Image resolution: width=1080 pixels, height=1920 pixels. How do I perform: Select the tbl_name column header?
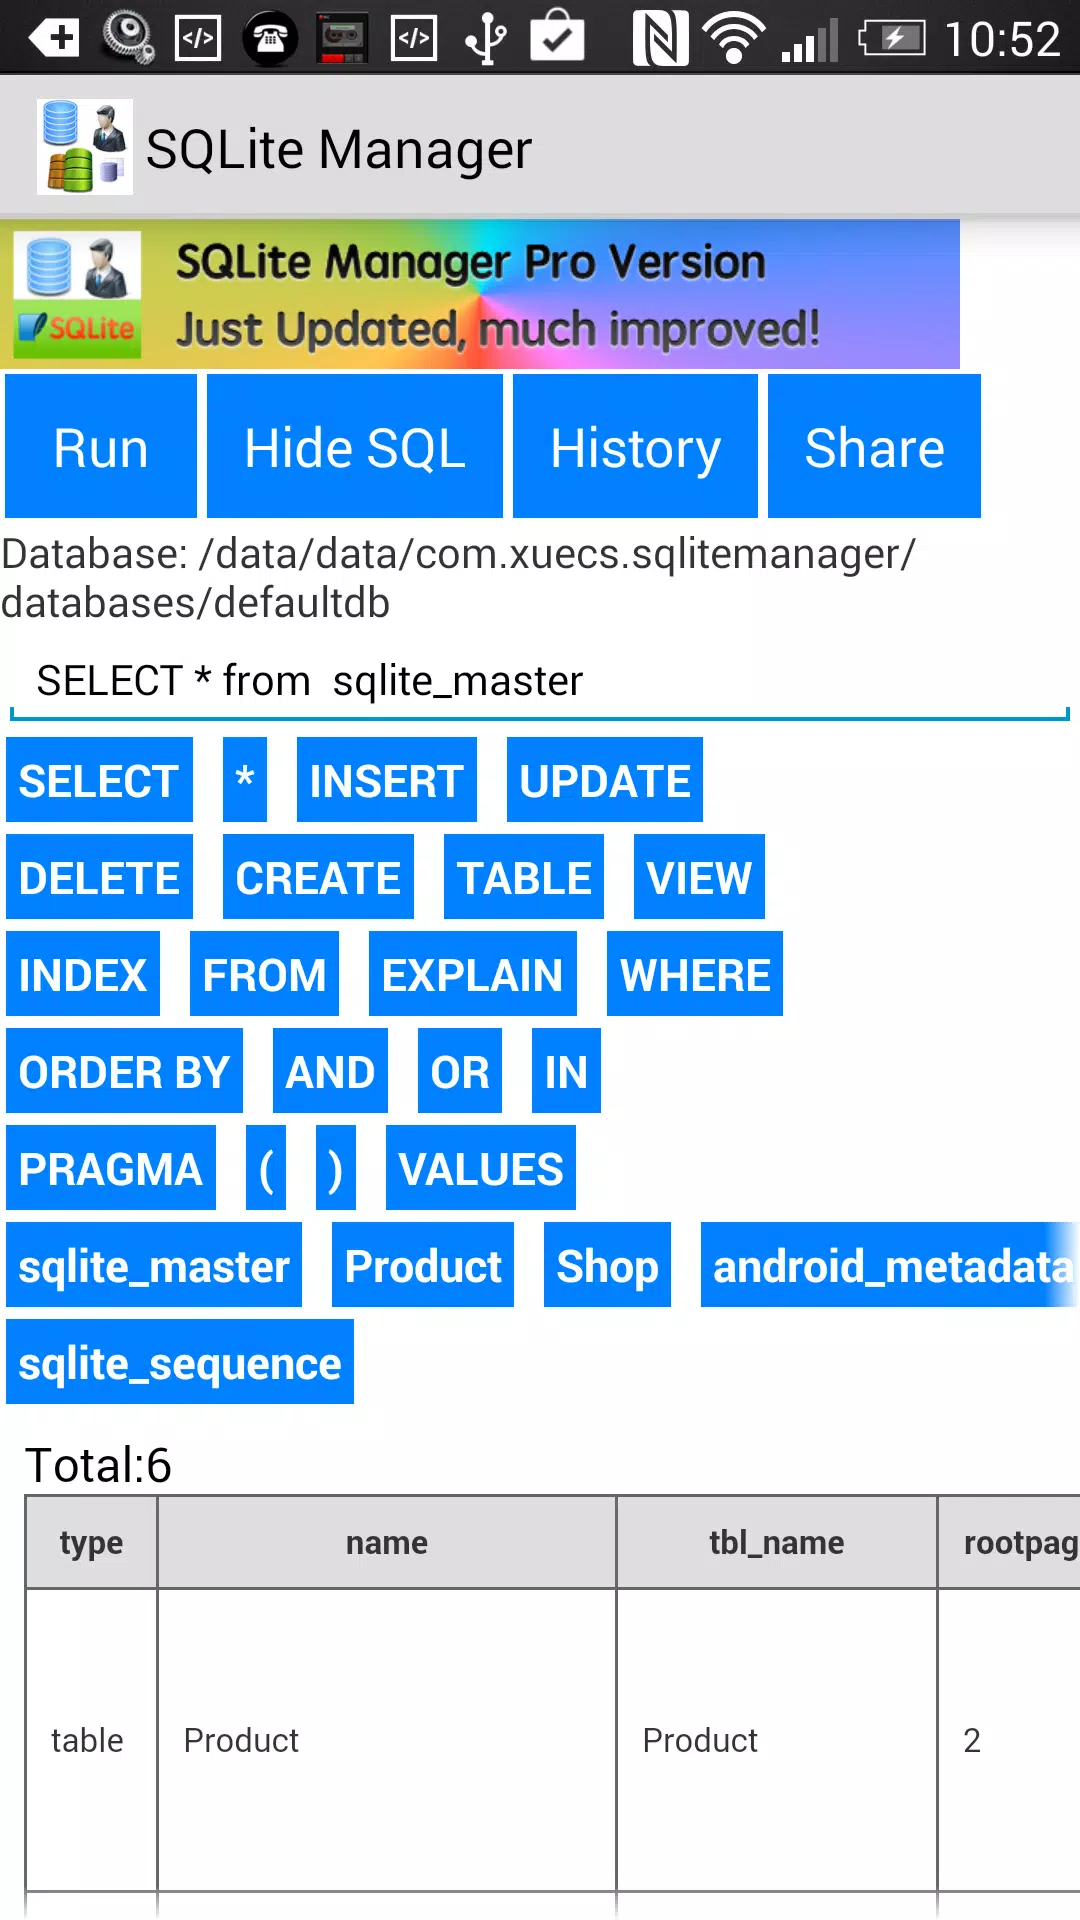tap(777, 1542)
